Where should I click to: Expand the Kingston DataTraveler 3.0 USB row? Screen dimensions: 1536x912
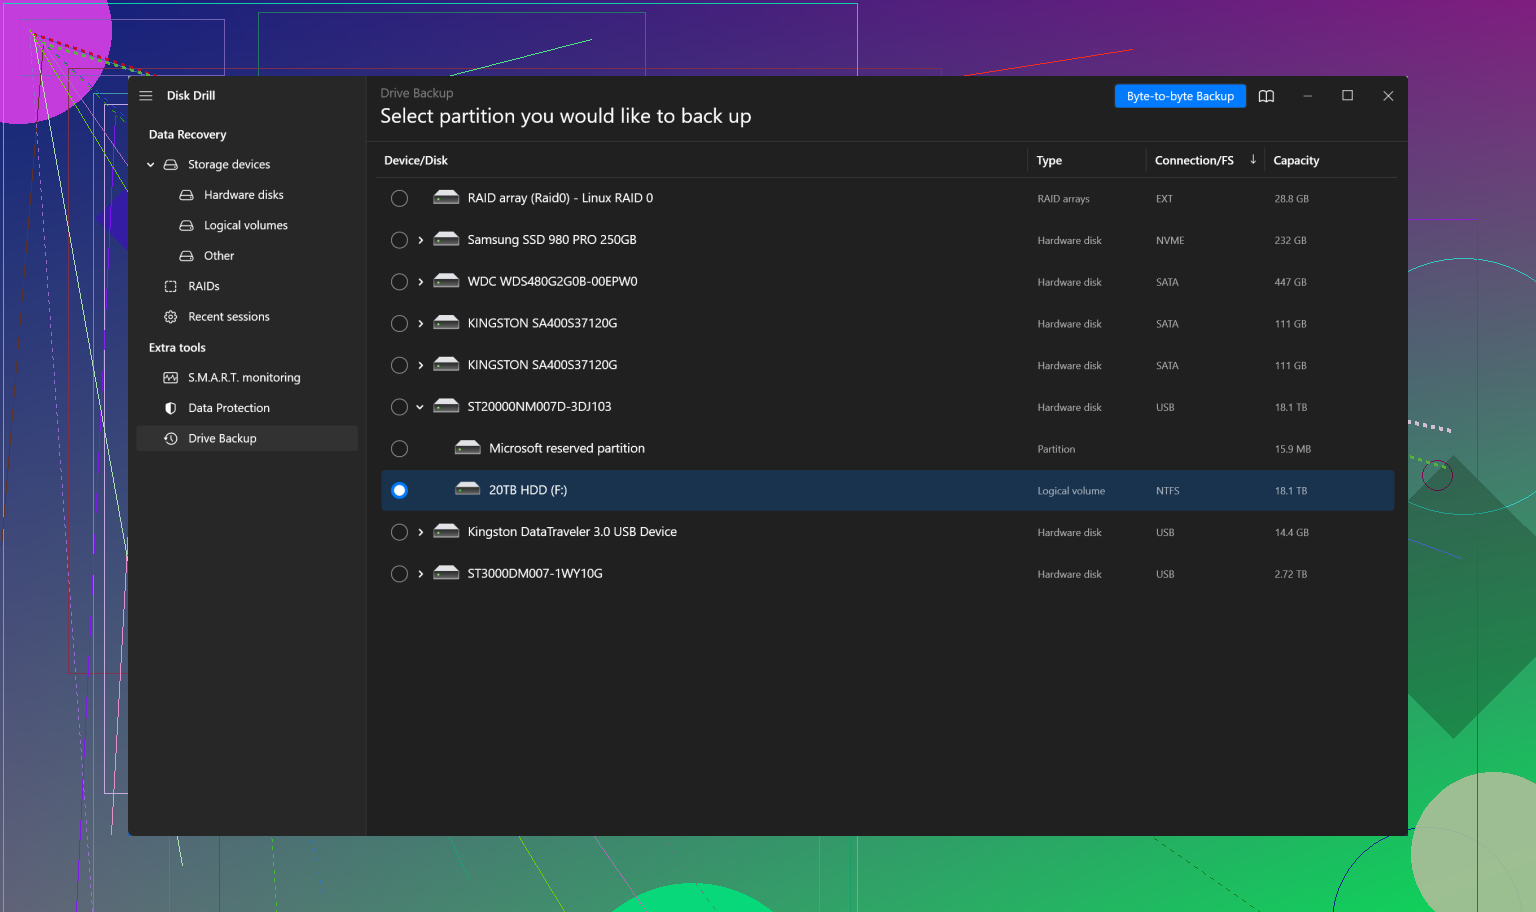421,532
